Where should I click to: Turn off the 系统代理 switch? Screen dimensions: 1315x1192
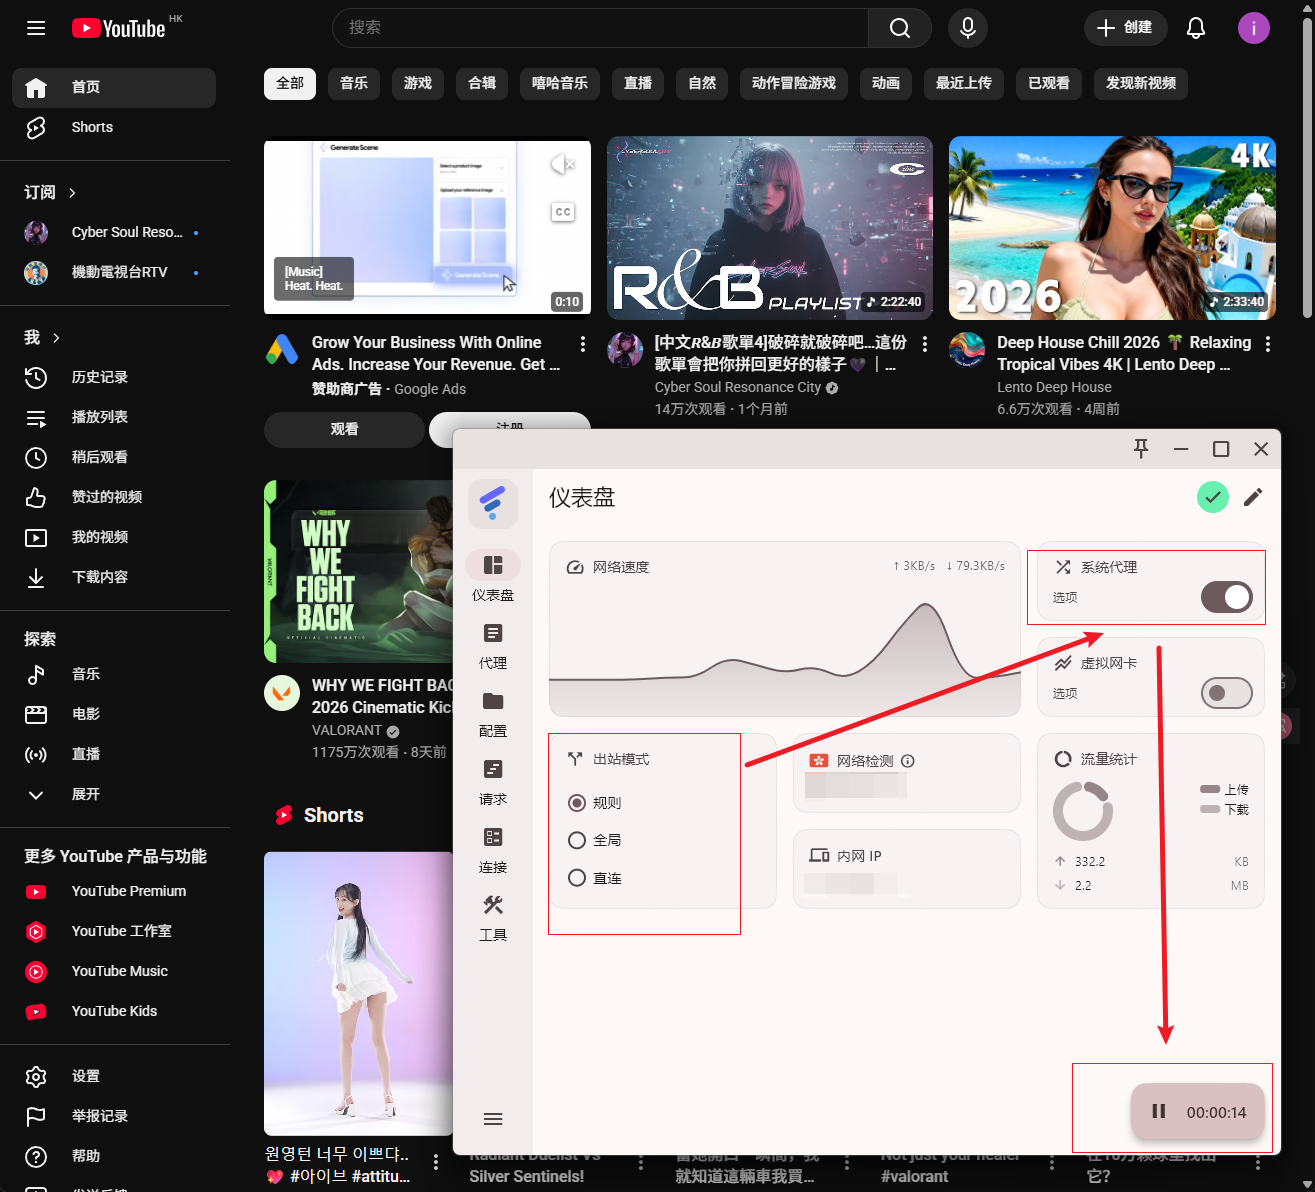(x=1226, y=597)
